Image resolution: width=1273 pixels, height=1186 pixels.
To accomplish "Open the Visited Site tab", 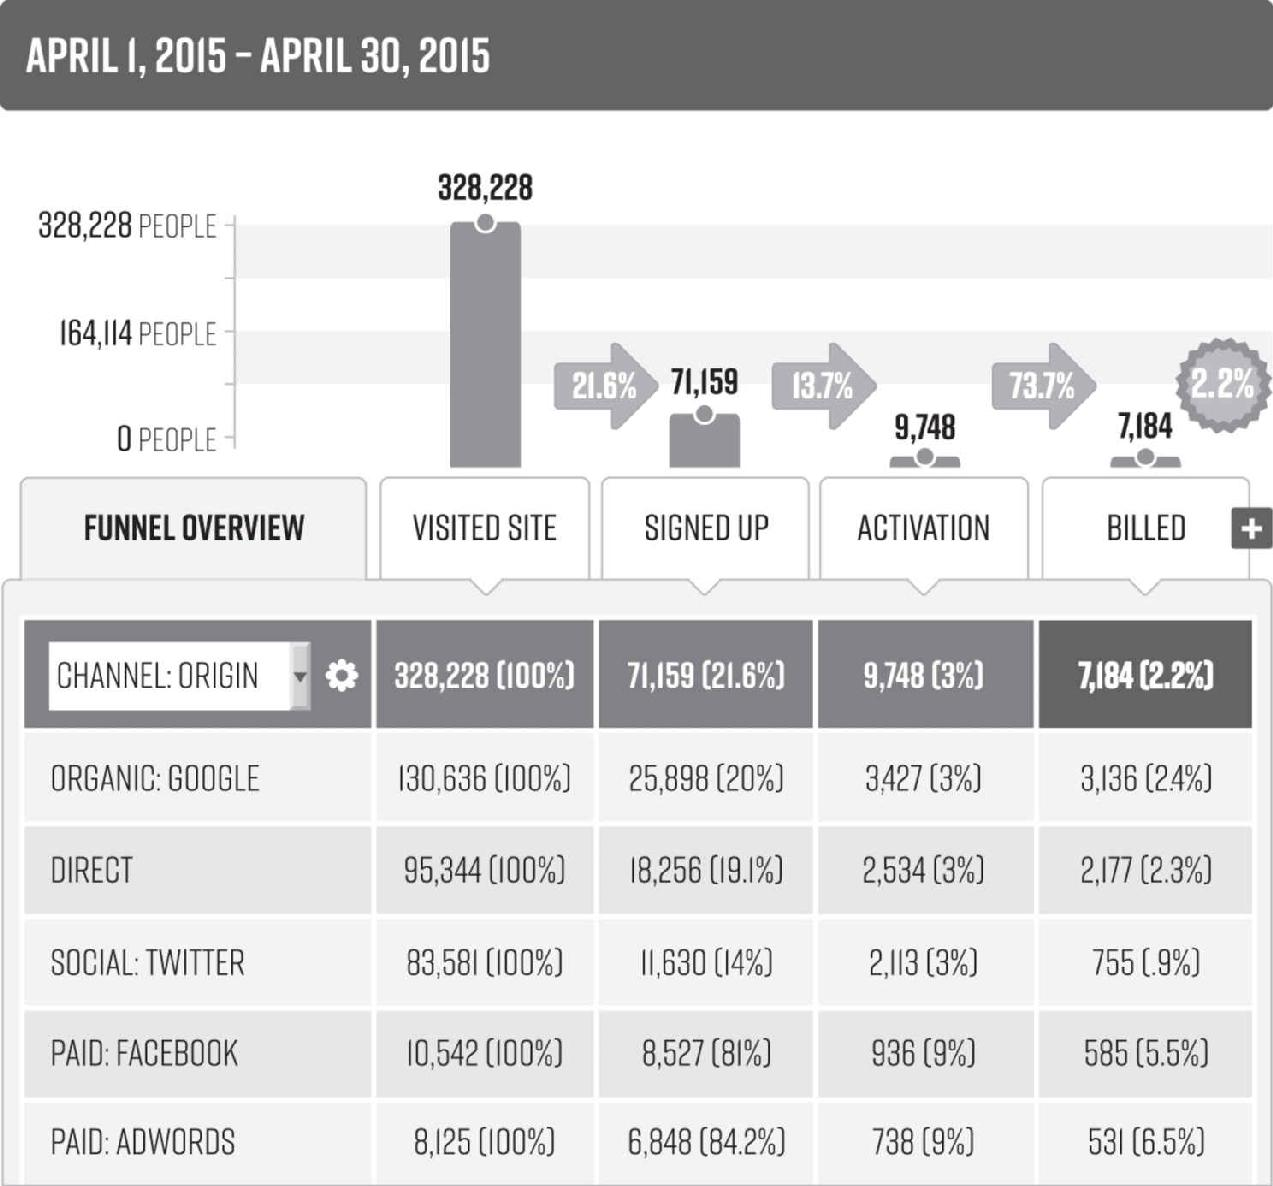I will coord(485,528).
